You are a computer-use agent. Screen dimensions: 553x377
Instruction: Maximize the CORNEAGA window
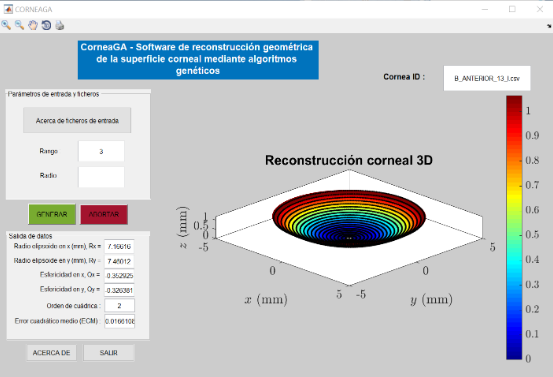tap(512, 9)
